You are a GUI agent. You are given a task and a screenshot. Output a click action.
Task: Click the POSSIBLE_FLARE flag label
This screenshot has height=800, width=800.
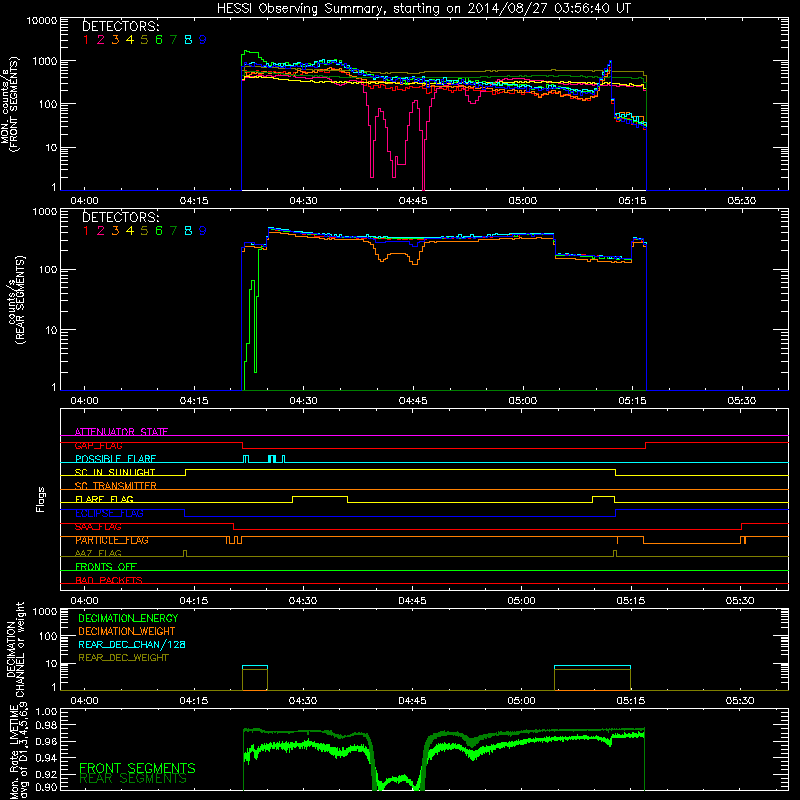pyautogui.click(x=115, y=459)
